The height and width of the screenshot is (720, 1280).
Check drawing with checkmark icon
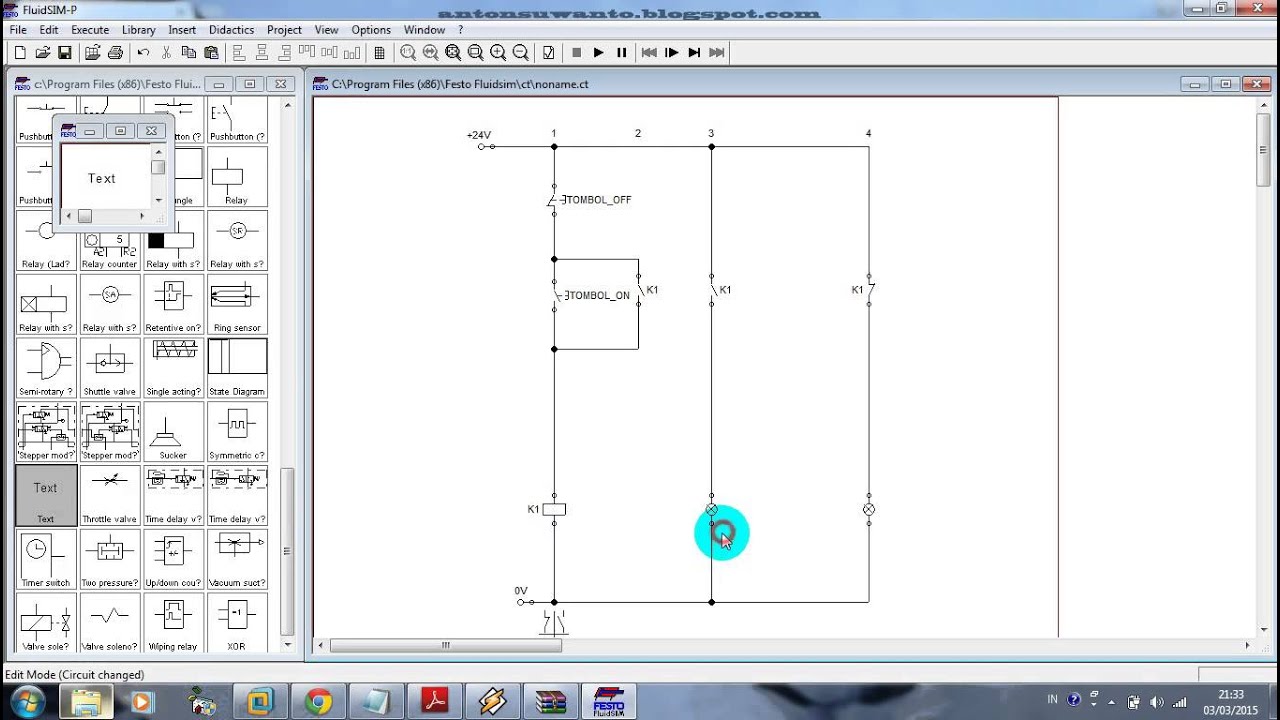tap(548, 52)
